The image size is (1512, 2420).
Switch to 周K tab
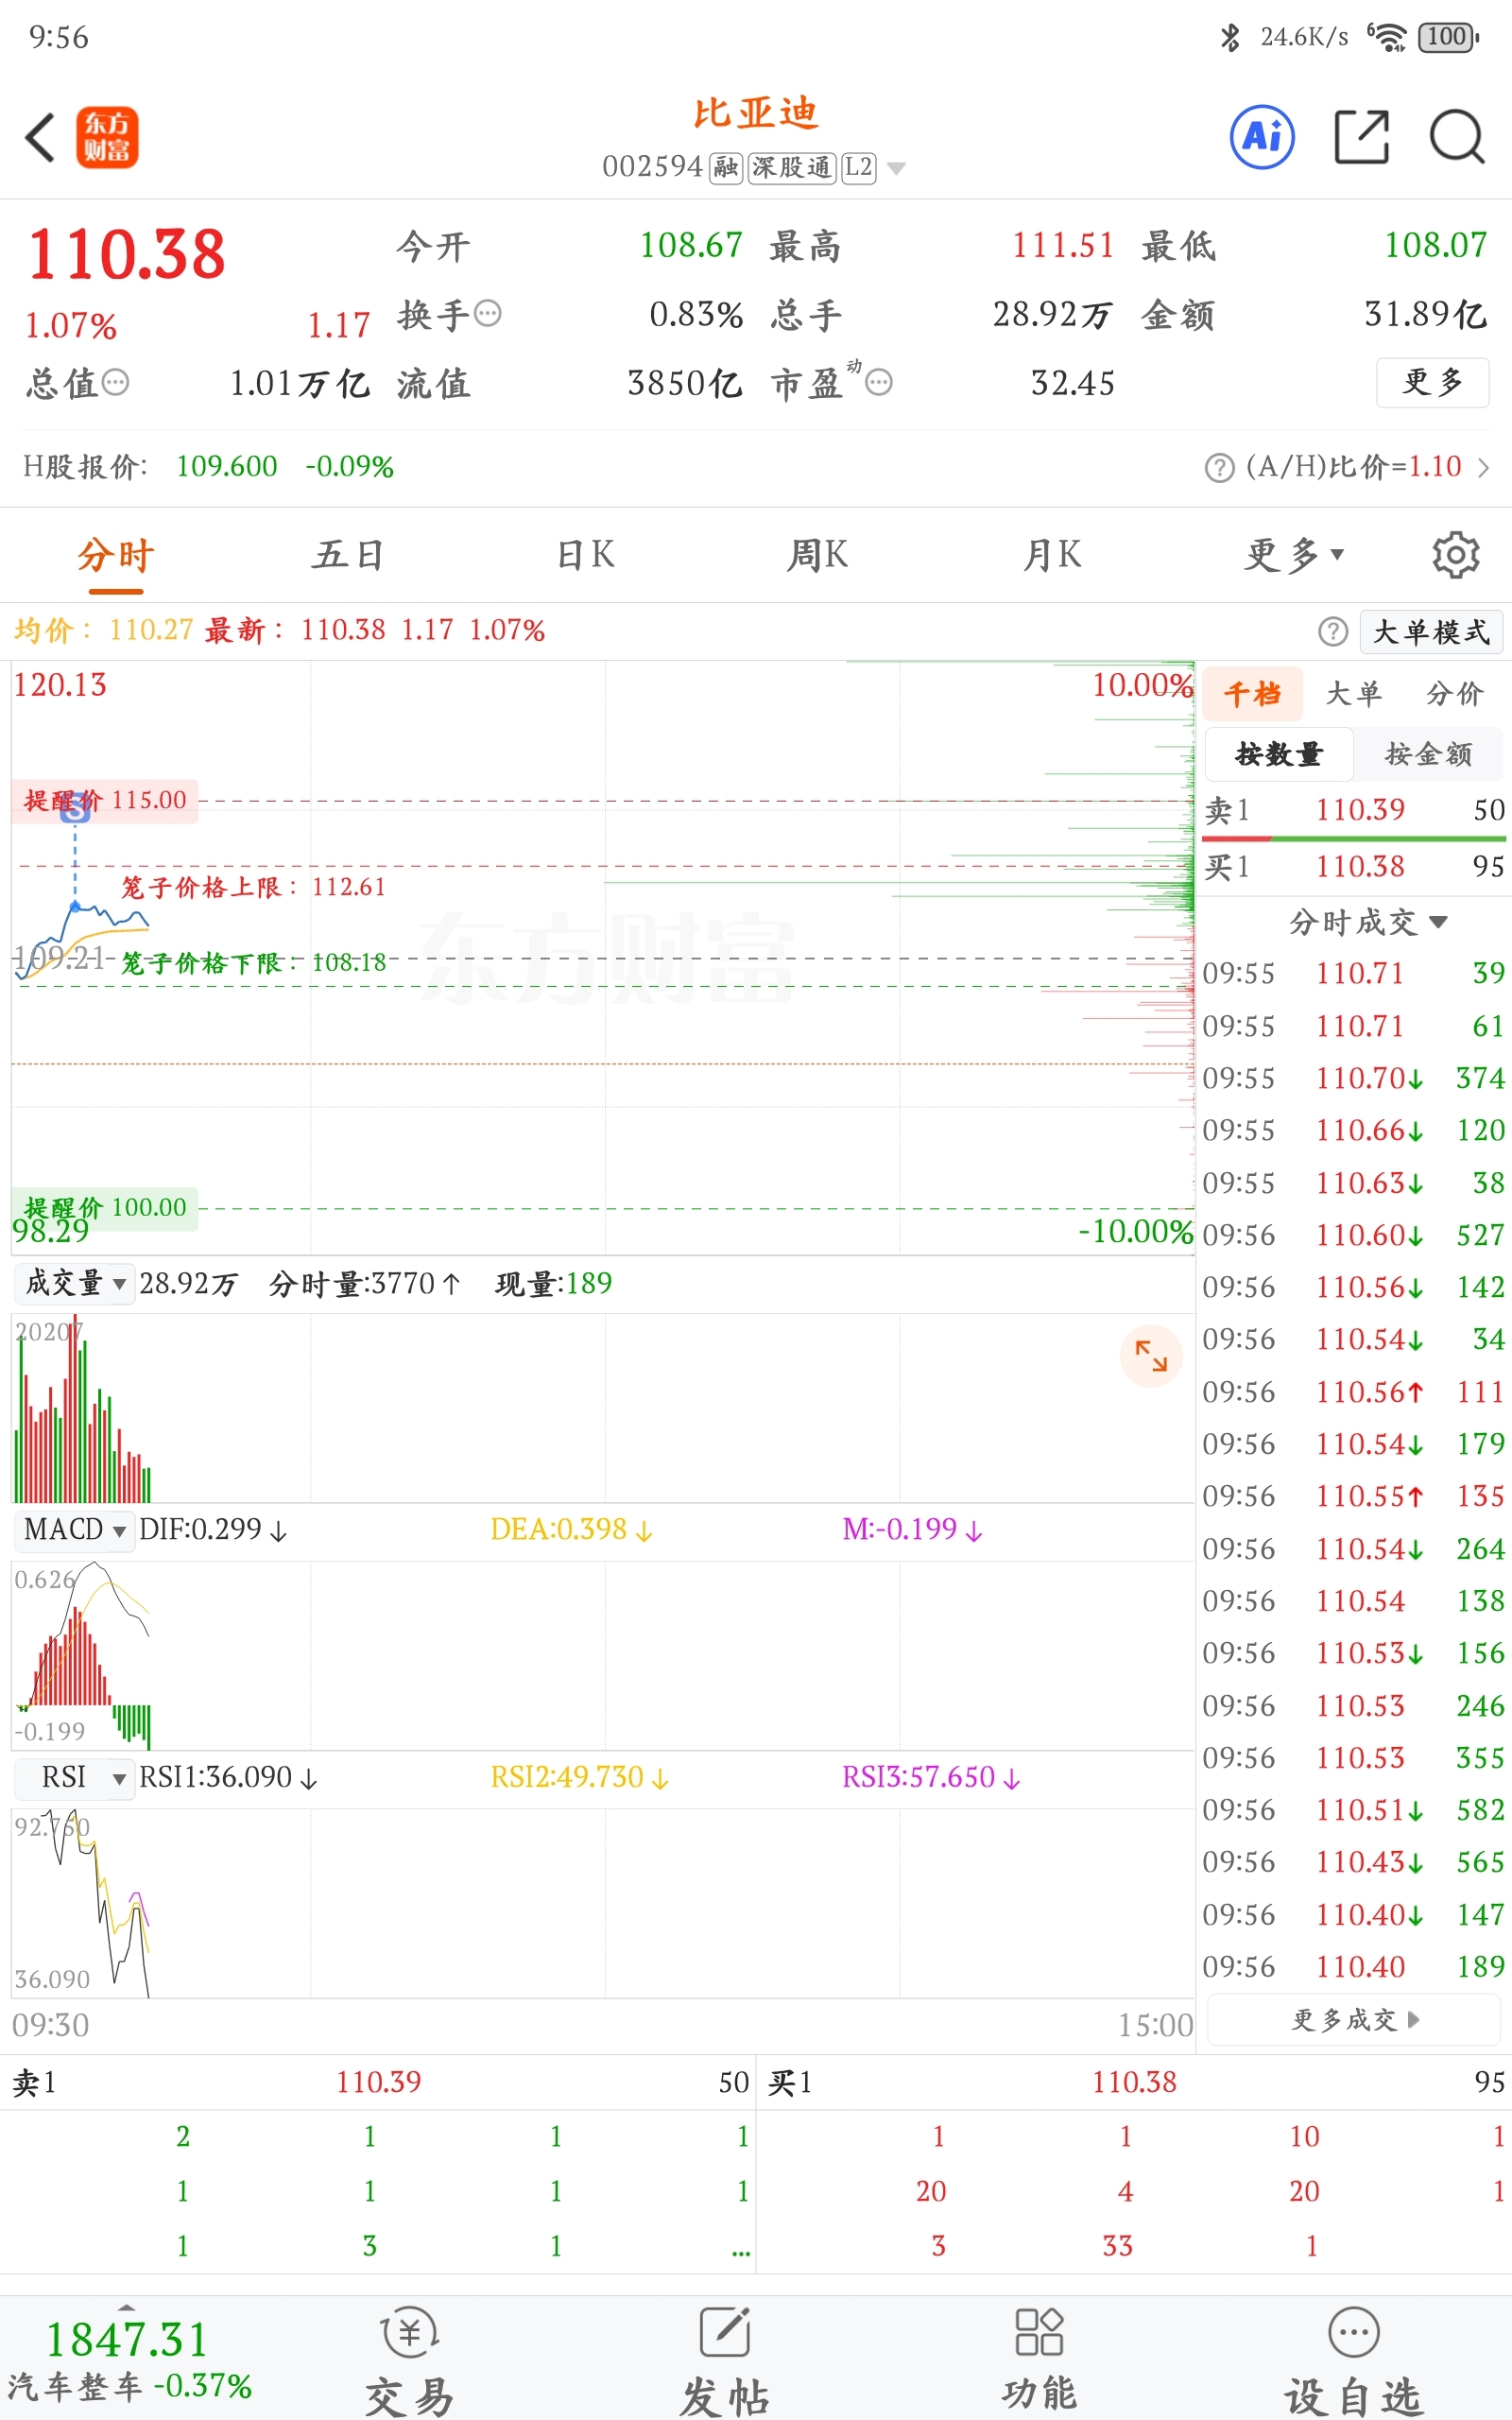(818, 554)
